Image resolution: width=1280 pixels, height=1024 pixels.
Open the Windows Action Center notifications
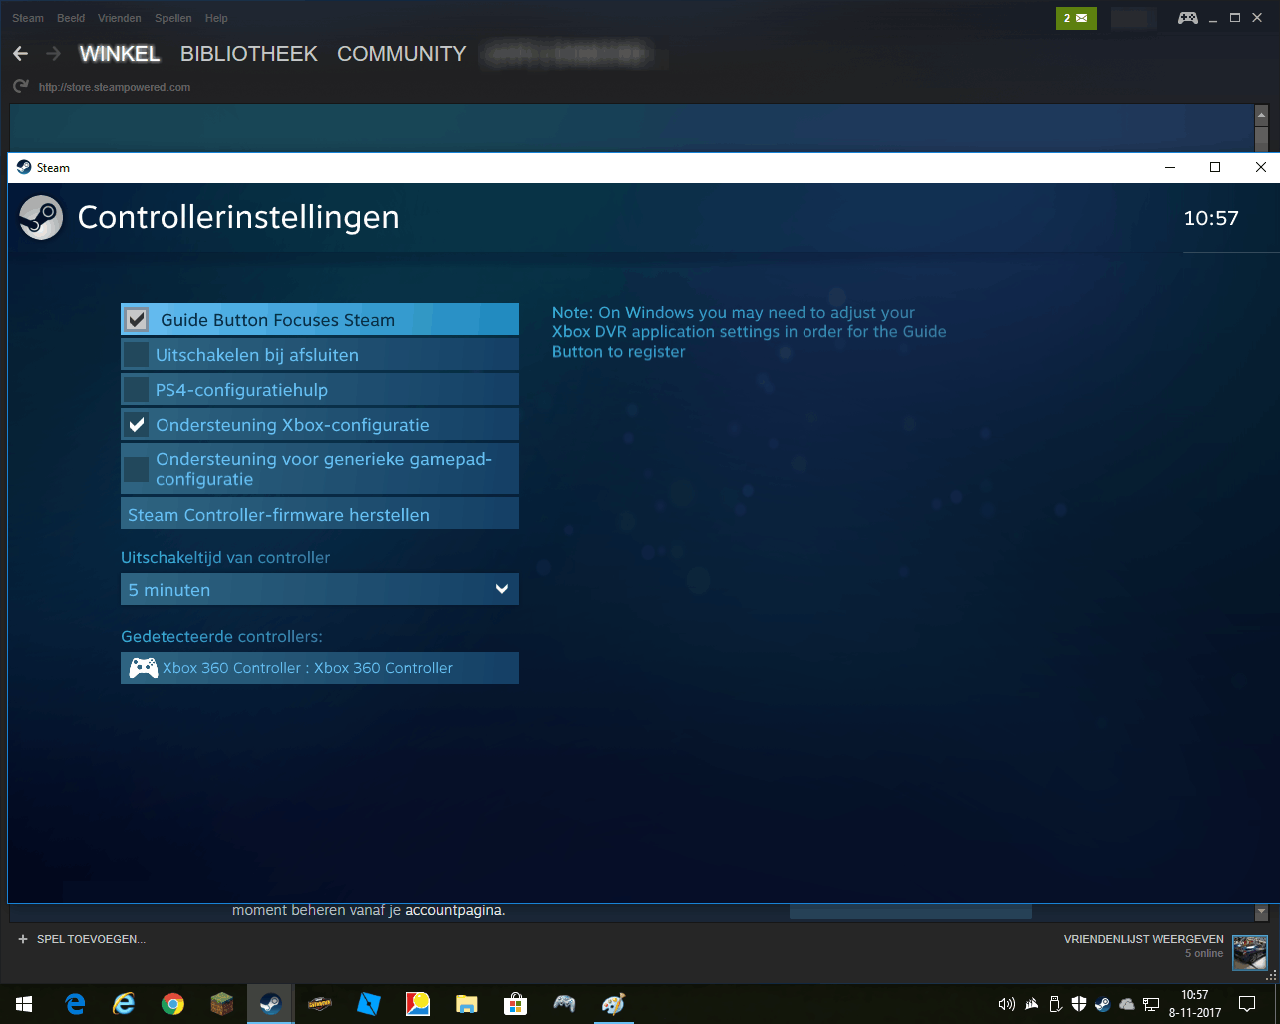1247,1004
